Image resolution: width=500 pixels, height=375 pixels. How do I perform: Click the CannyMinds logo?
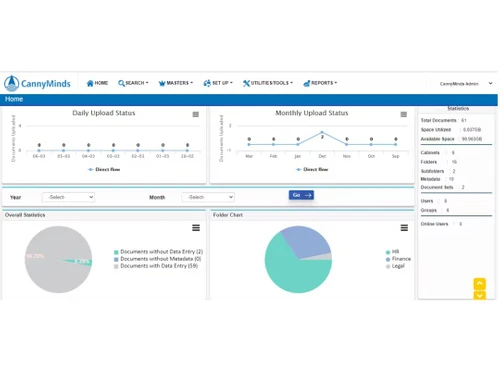point(37,83)
